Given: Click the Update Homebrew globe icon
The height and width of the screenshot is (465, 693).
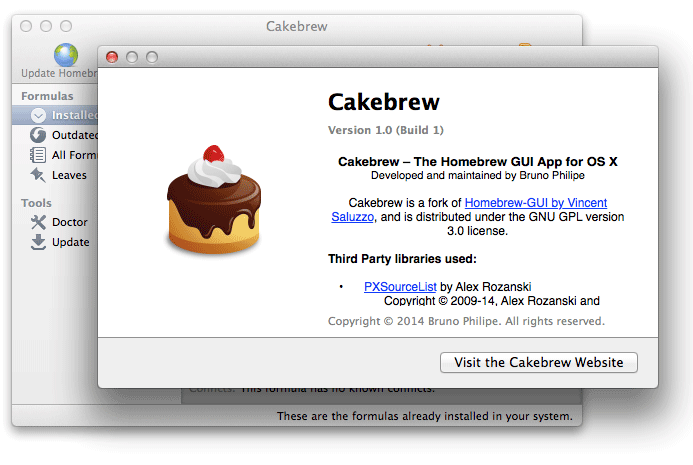Looking at the screenshot, I should 66,55.
